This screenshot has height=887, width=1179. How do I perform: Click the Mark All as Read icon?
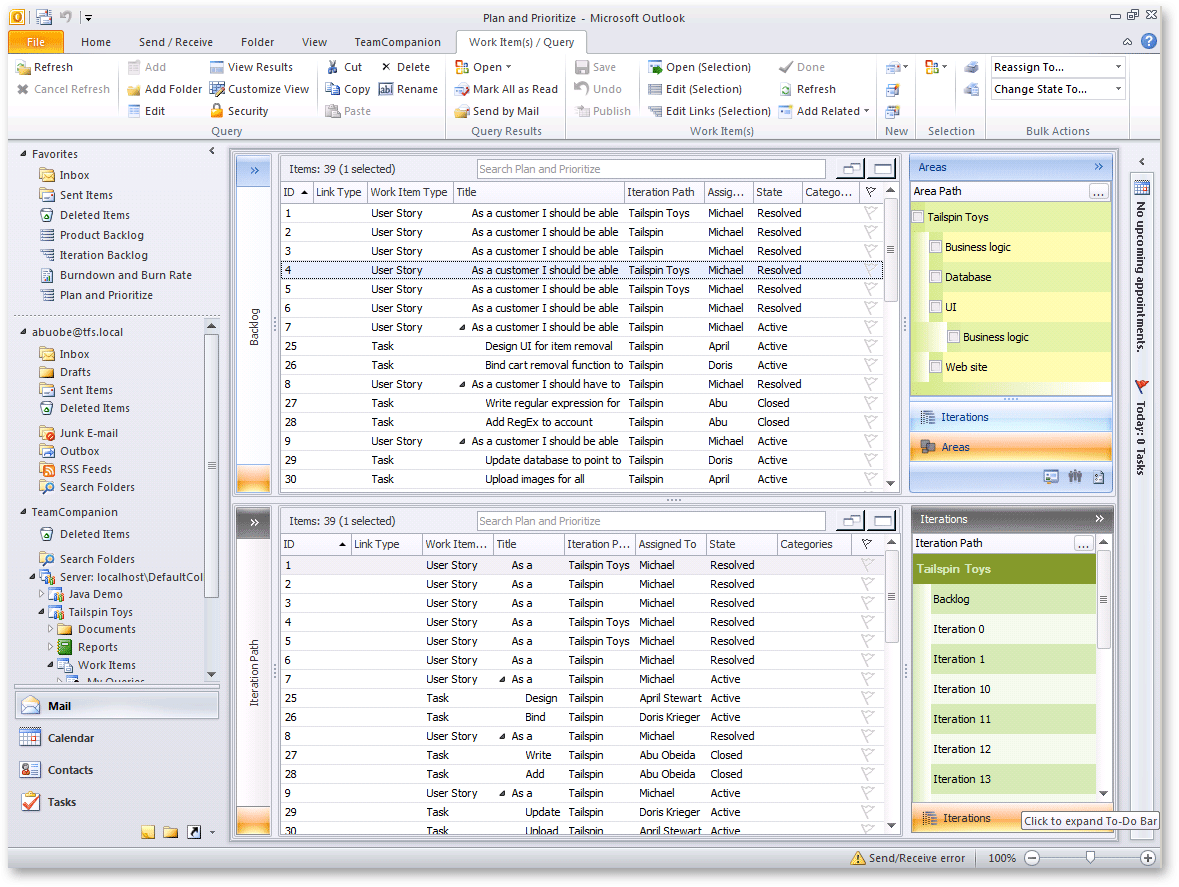pos(462,89)
